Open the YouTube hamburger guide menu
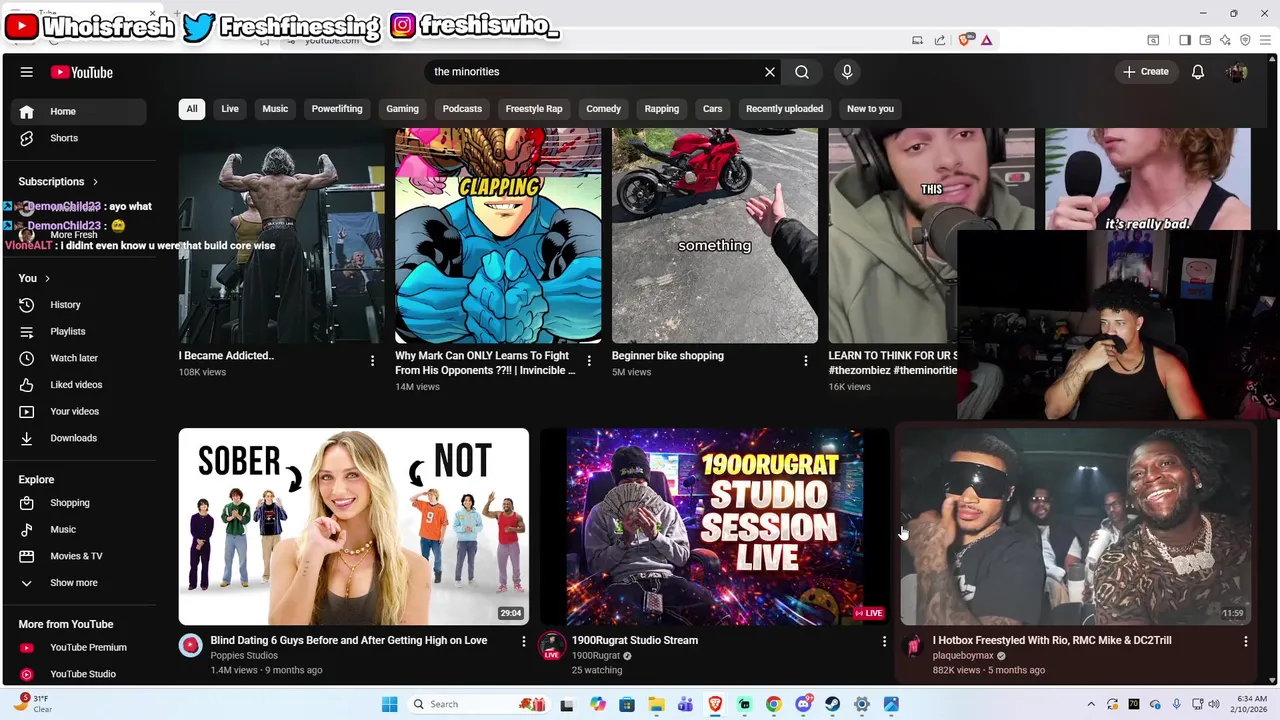 click(27, 72)
